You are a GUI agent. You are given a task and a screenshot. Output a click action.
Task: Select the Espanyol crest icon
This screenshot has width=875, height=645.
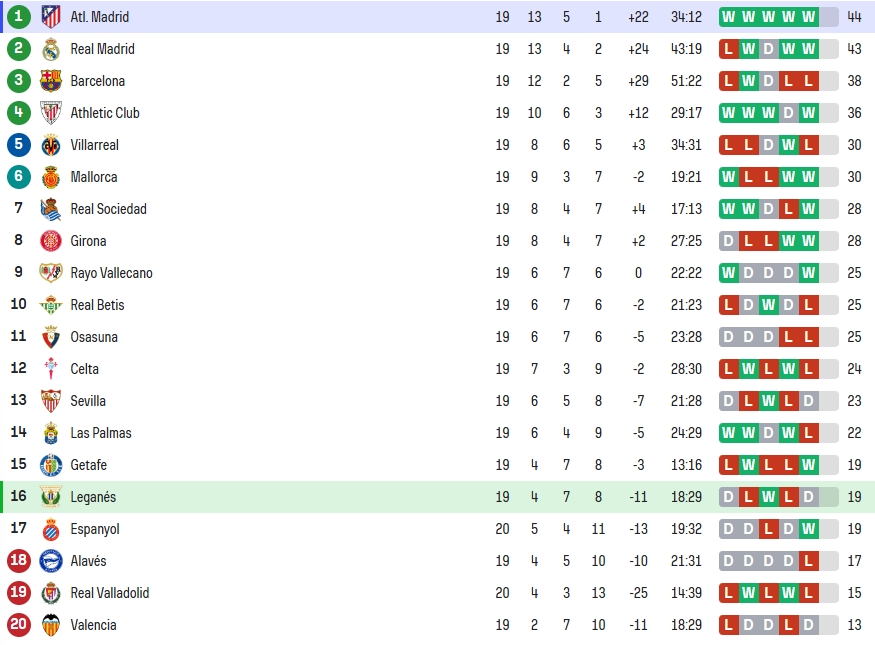(51, 529)
